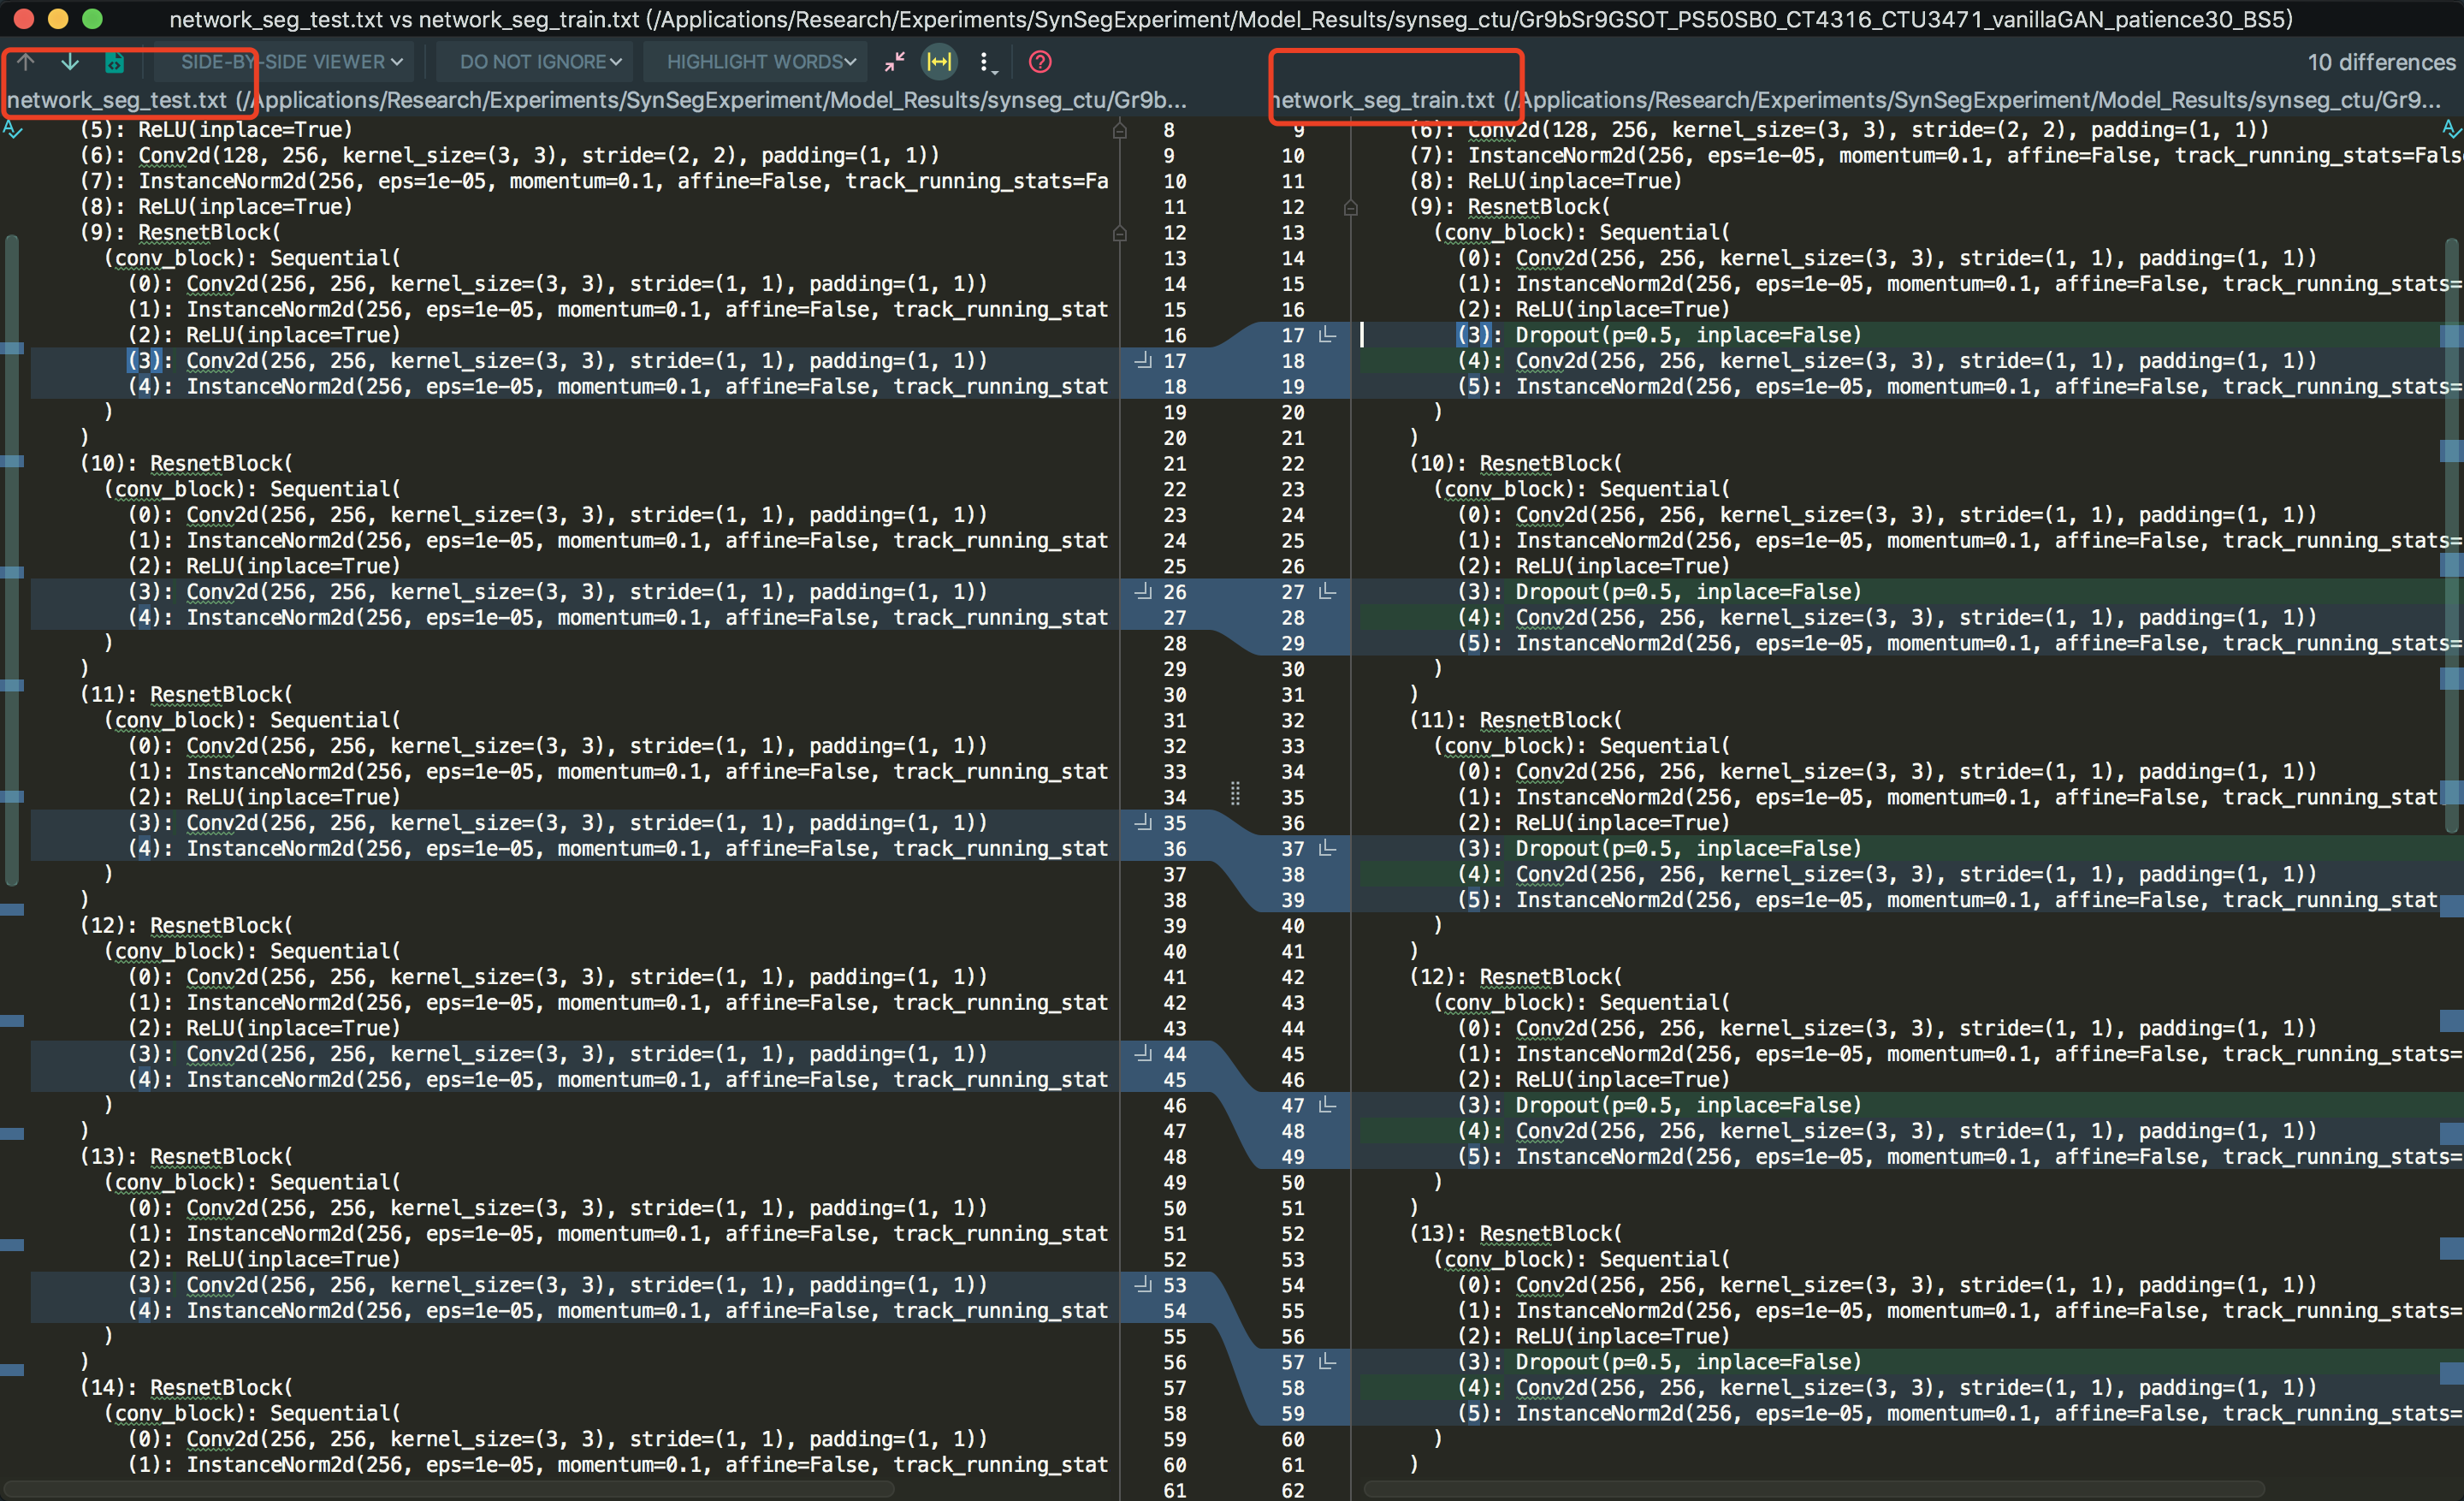Go to previous difference with up arrow
The height and width of the screenshot is (1501, 2464).
pyautogui.click(x=26, y=62)
